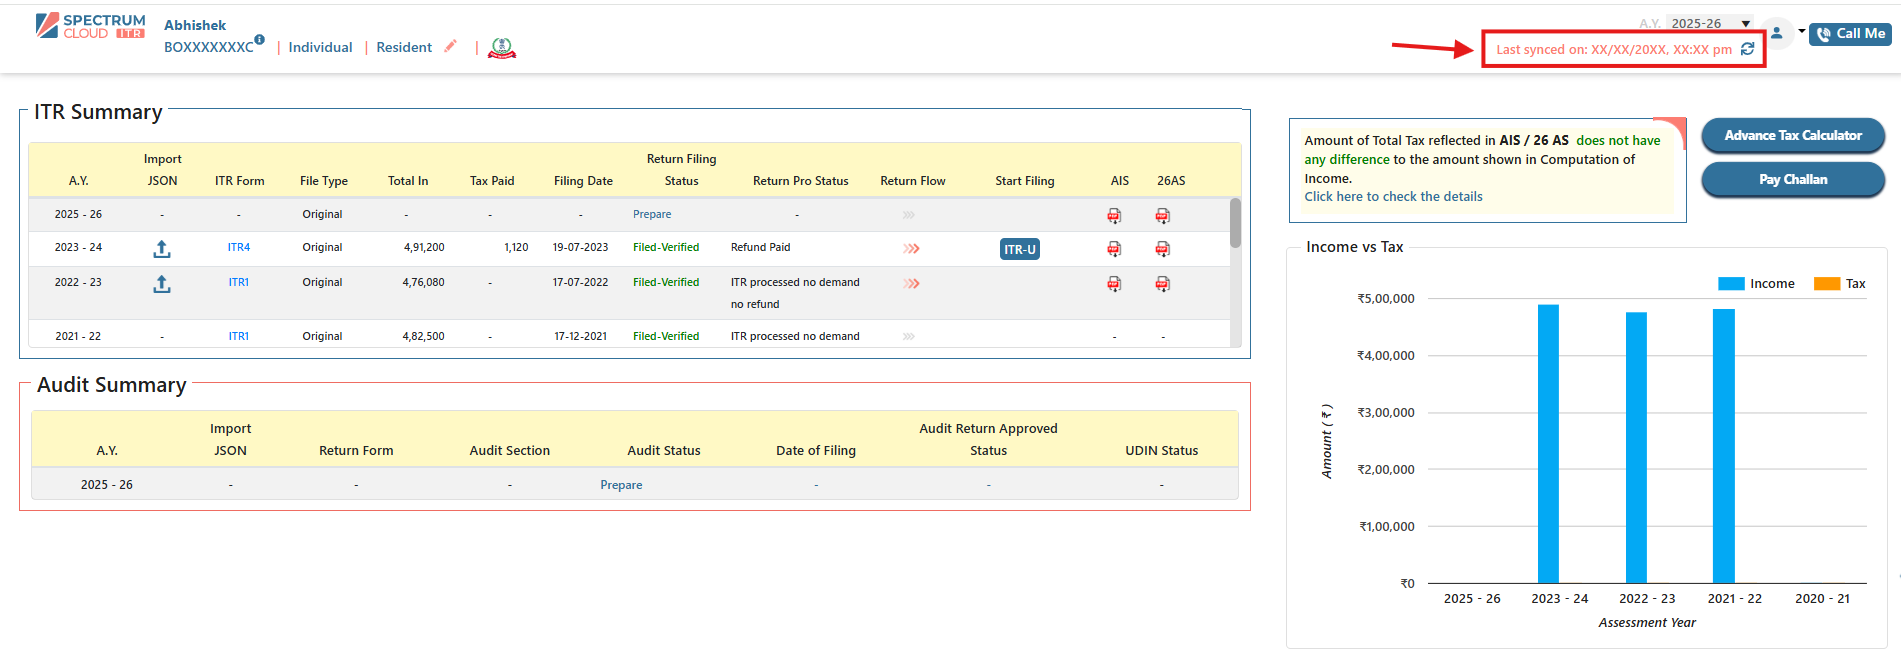Viewport: 1901px width, 662px height.
Task: Click the ITR-U start filing button
Action: point(1019,250)
